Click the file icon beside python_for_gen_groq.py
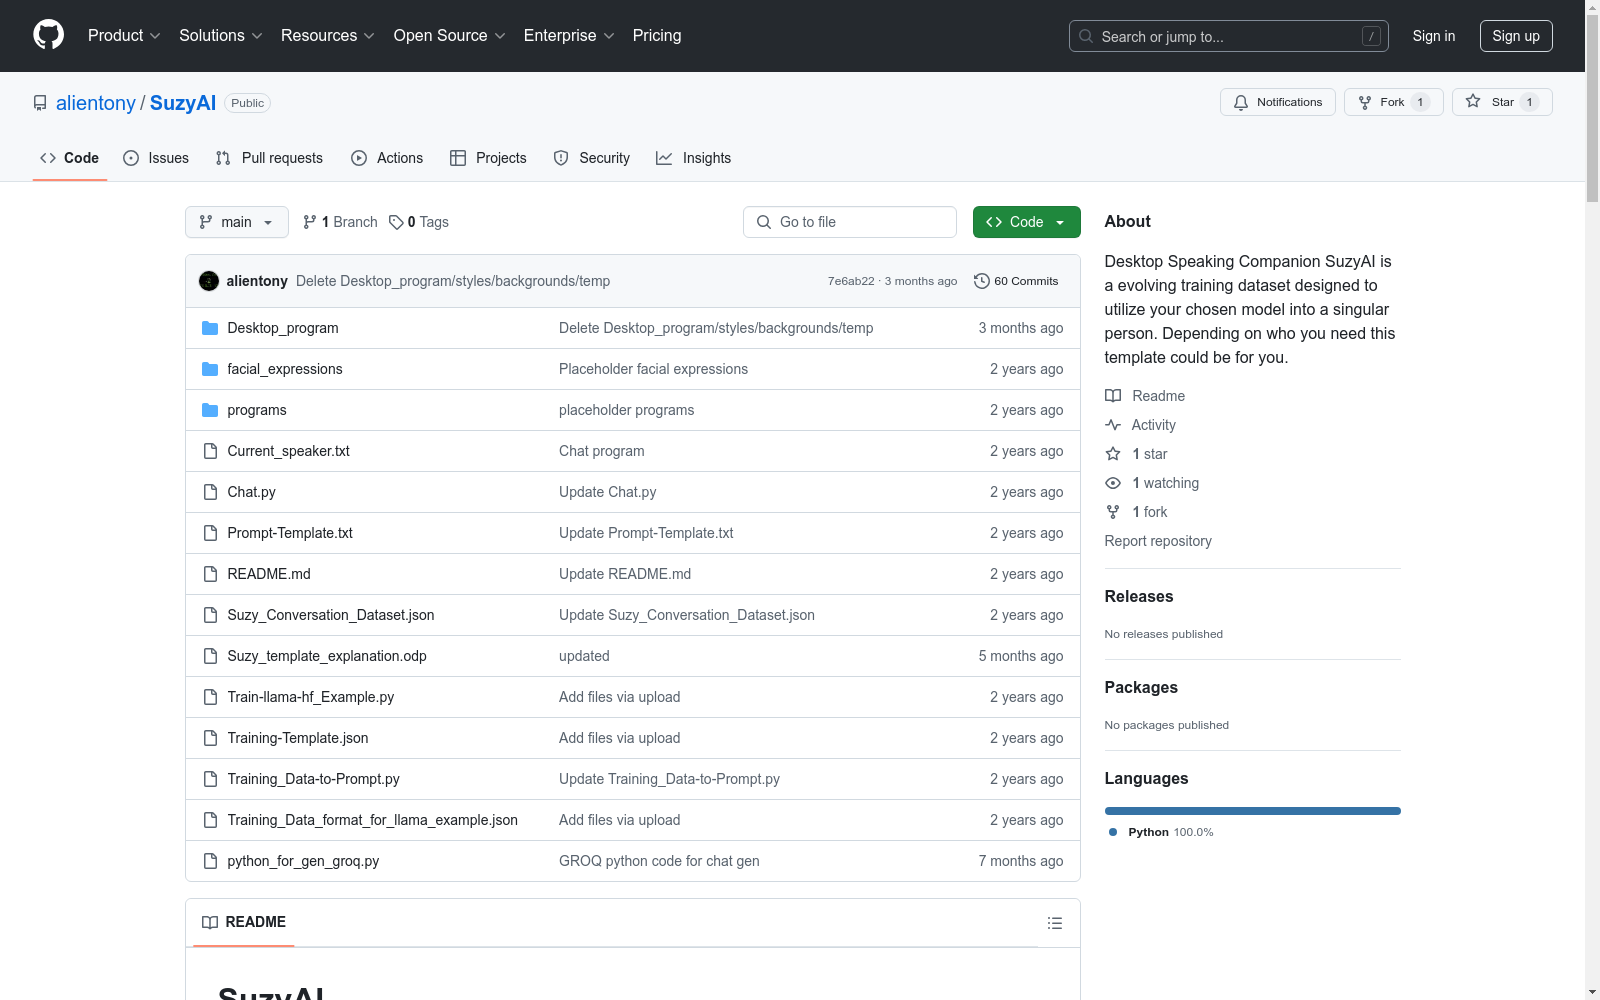Viewport: 1600px width, 1000px height. click(x=210, y=861)
